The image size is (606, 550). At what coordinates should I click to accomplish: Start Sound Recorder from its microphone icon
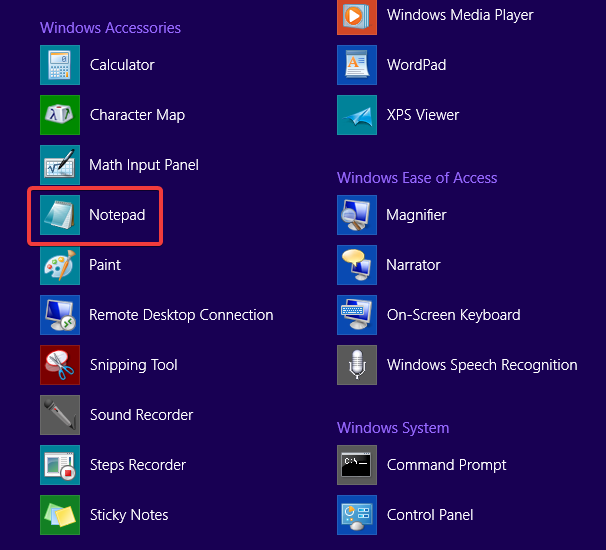tap(60, 415)
